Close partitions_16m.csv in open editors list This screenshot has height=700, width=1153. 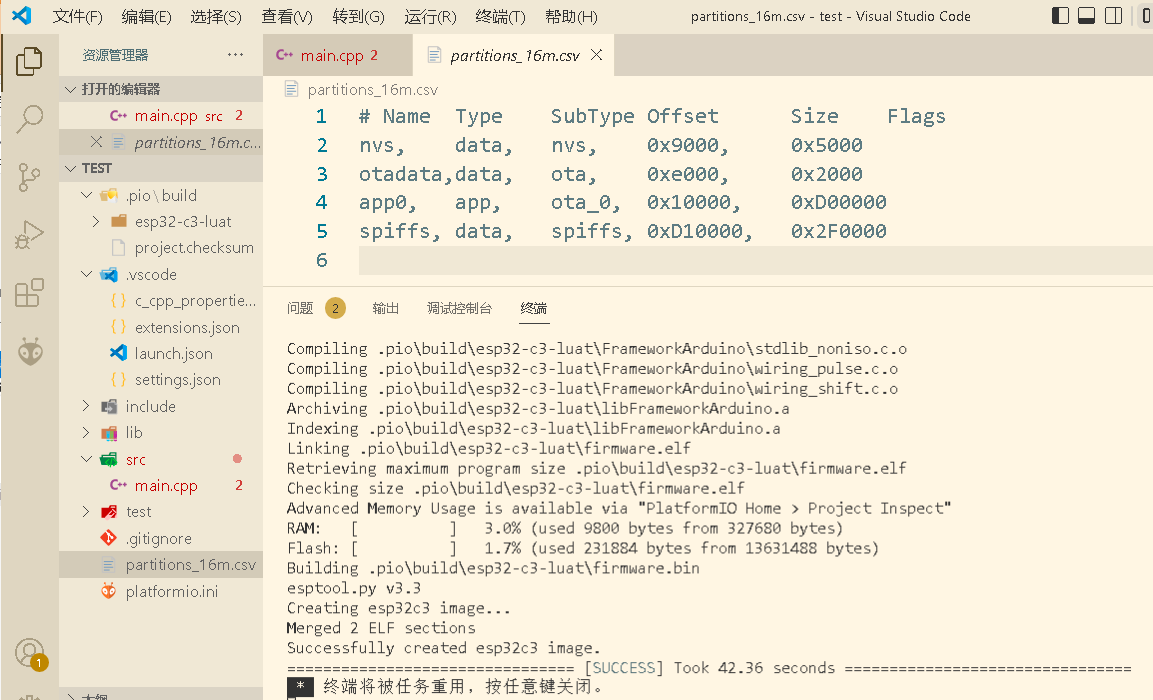click(96, 142)
